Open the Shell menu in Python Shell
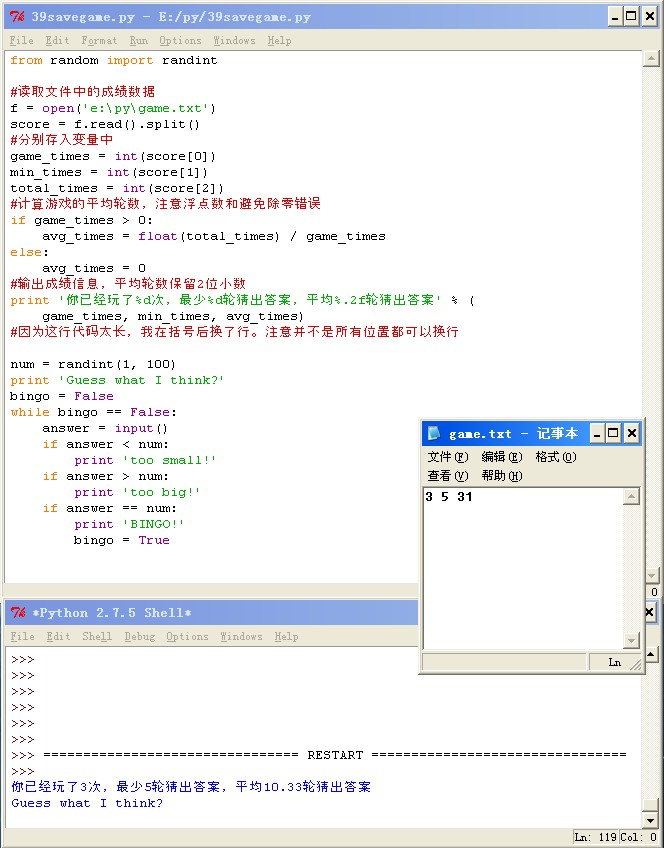The width and height of the screenshot is (664, 848). click(97, 637)
